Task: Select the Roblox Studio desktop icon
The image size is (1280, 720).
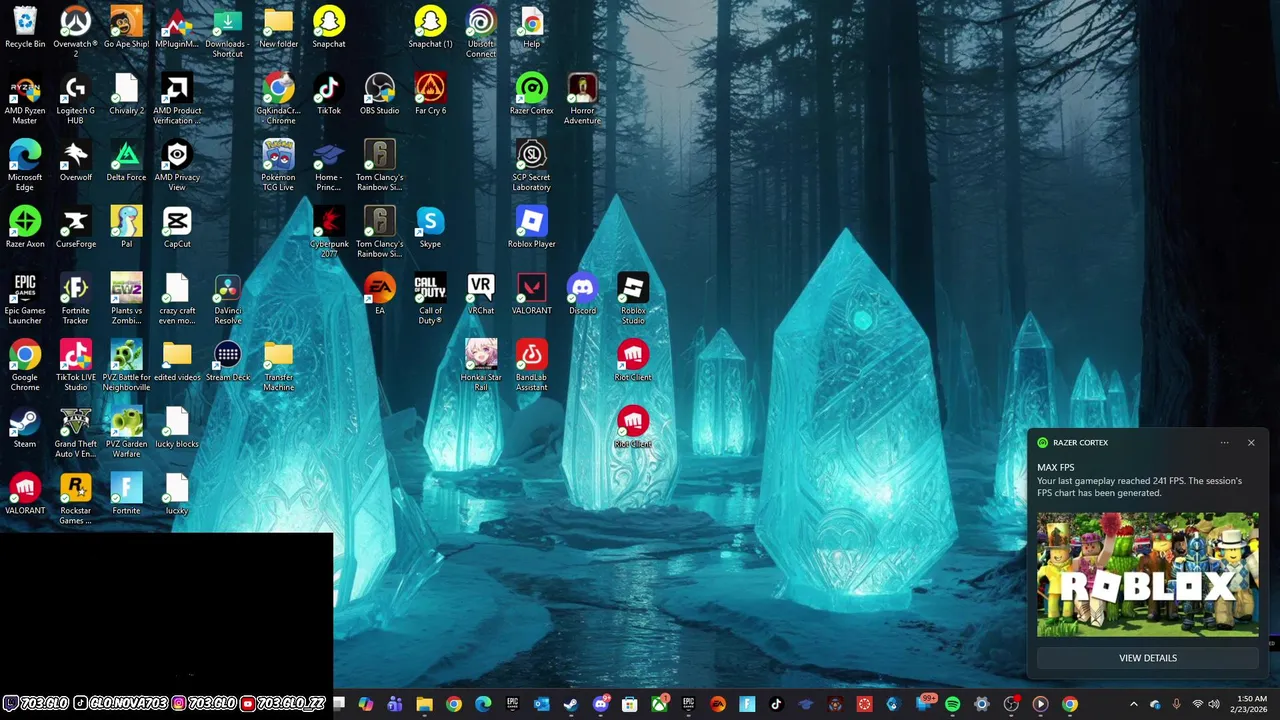Action: [633, 299]
